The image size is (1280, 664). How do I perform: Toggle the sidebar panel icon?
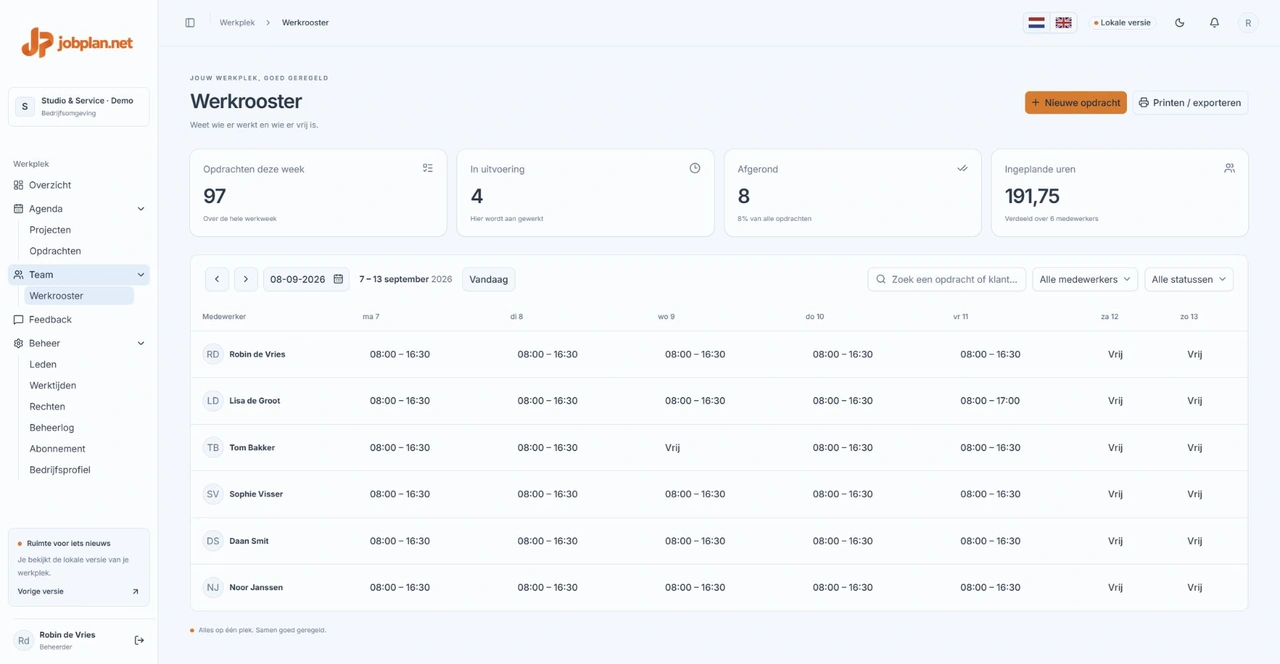coord(190,23)
